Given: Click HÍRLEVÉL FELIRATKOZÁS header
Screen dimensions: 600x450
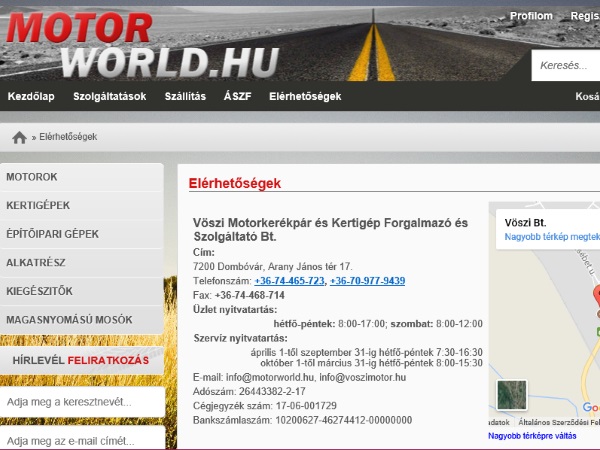Looking at the screenshot, I should [81, 360].
